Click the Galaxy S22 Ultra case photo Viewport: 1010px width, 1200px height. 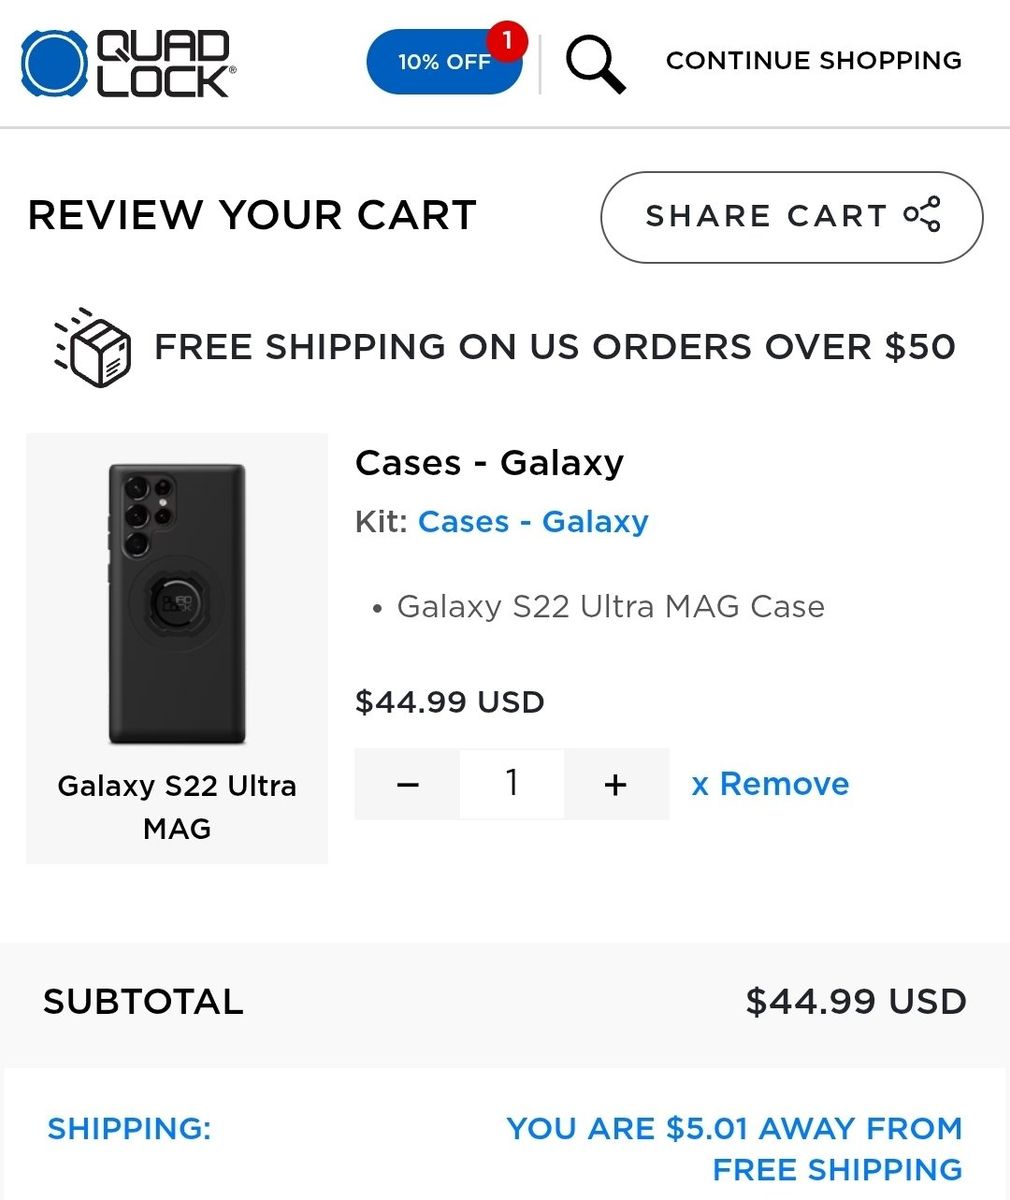(177, 604)
